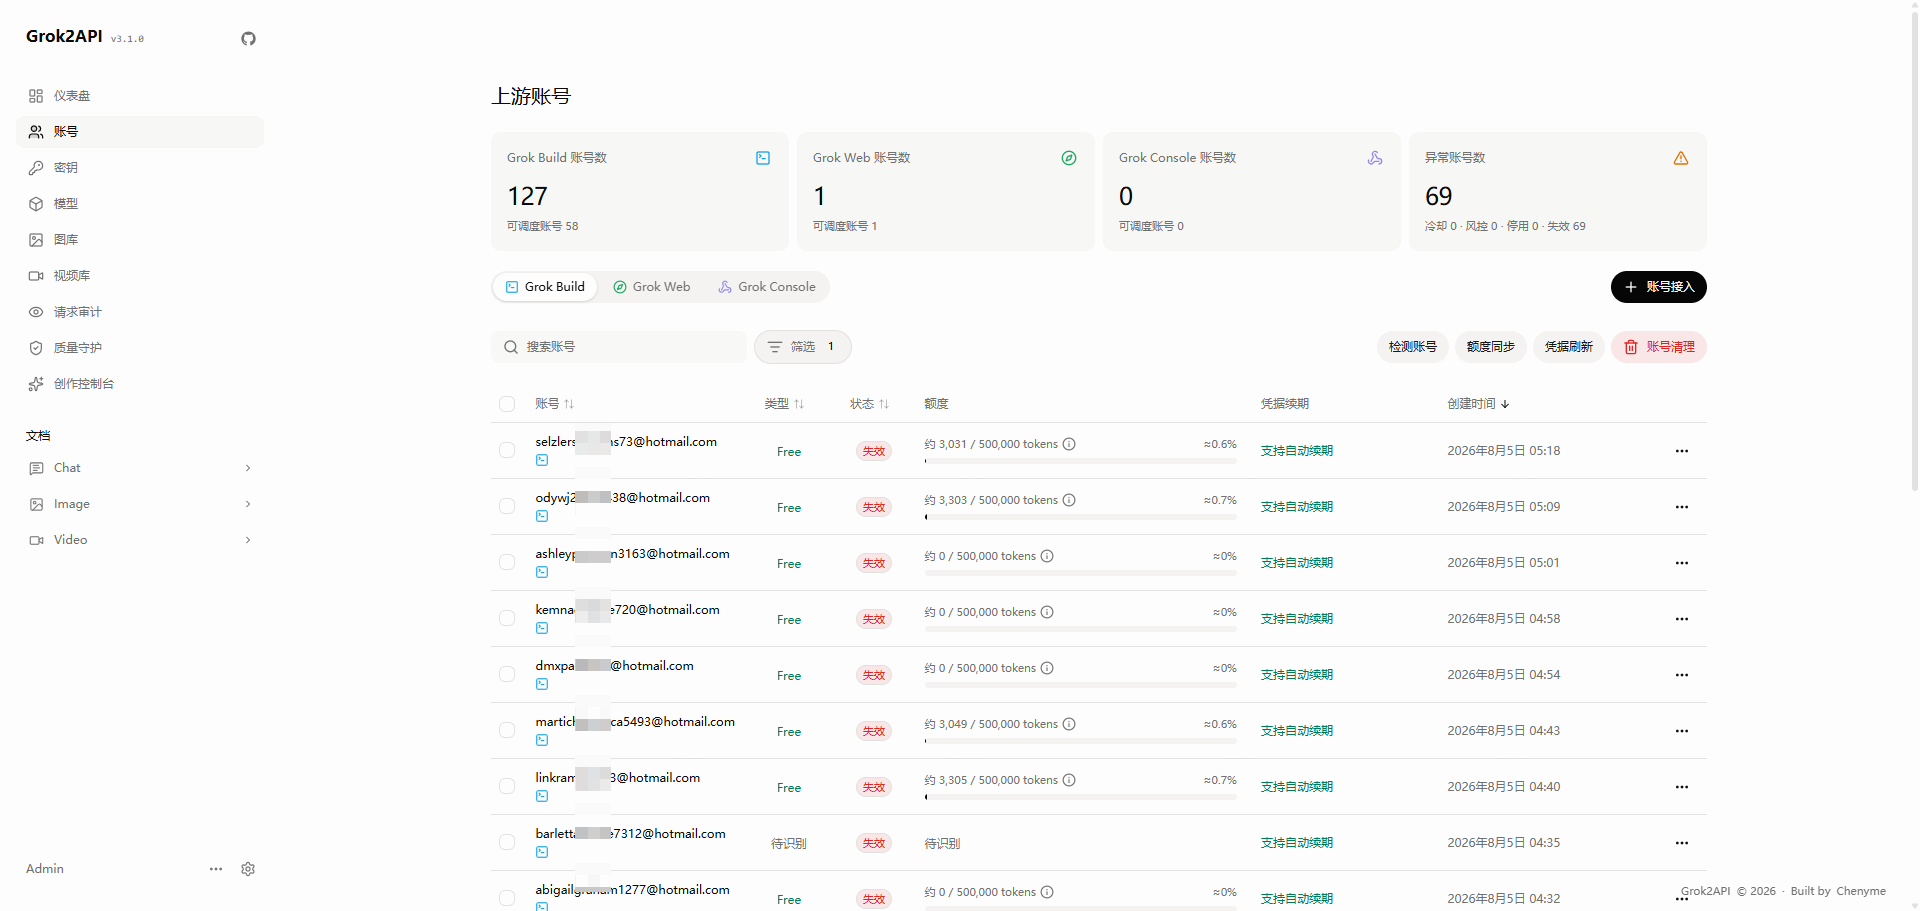
Task: Open row actions for 04:35 account
Action: pyautogui.click(x=1682, y=843)
